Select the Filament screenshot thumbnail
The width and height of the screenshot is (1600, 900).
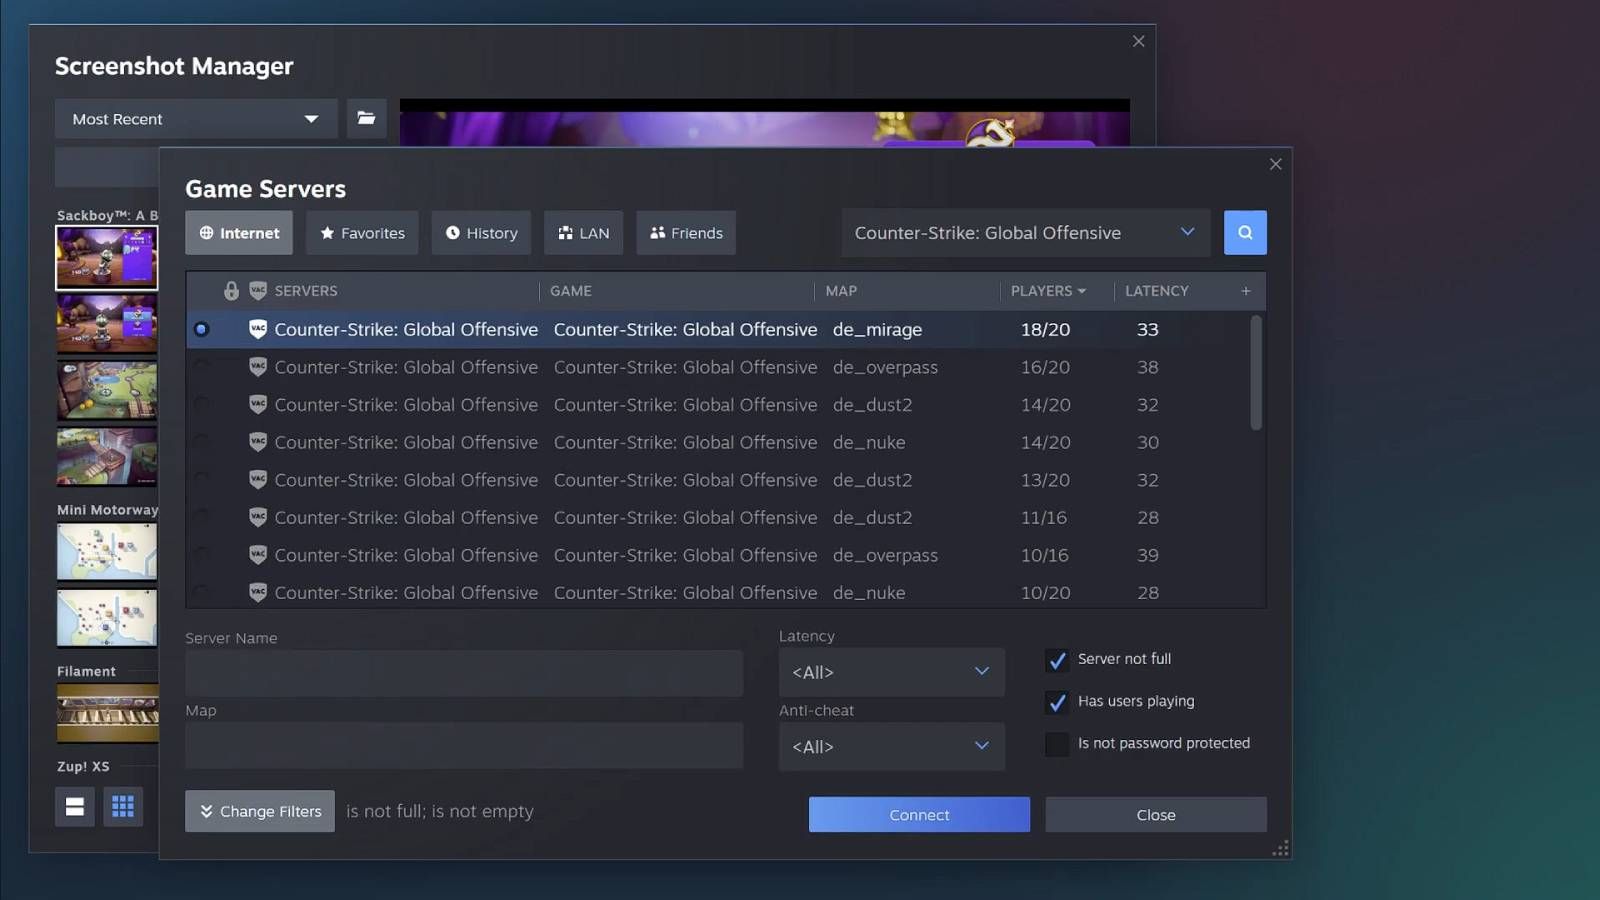point(108,713)
